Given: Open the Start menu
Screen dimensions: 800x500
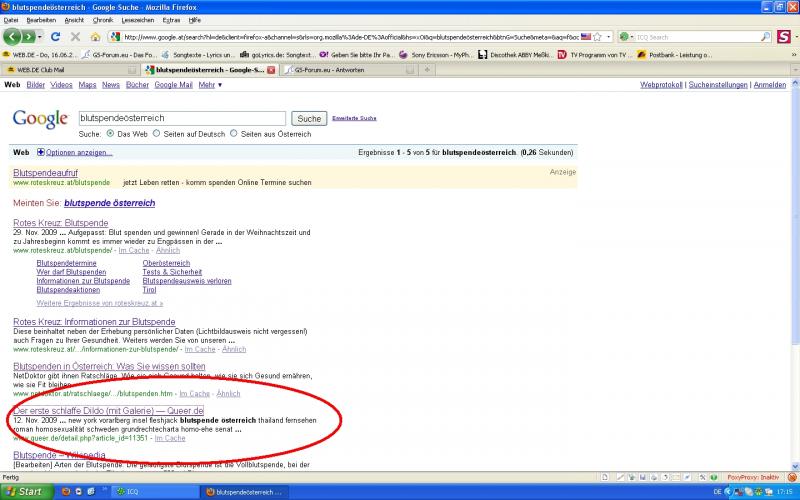Looking at the screenshot, I should [x=27, y=492].
